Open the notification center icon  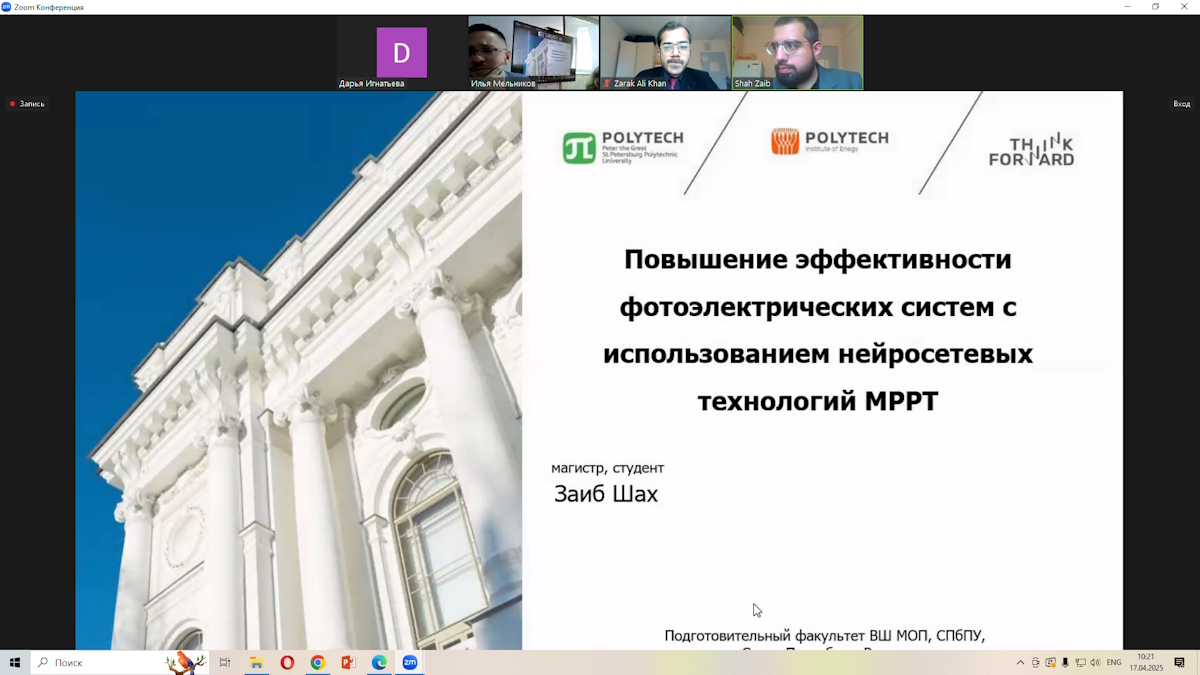tap(1180, 663)
